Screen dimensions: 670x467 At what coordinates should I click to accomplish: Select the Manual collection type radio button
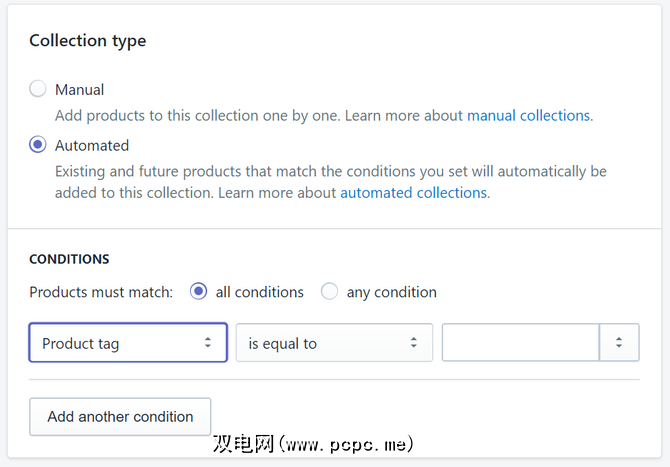coord(38,89)
